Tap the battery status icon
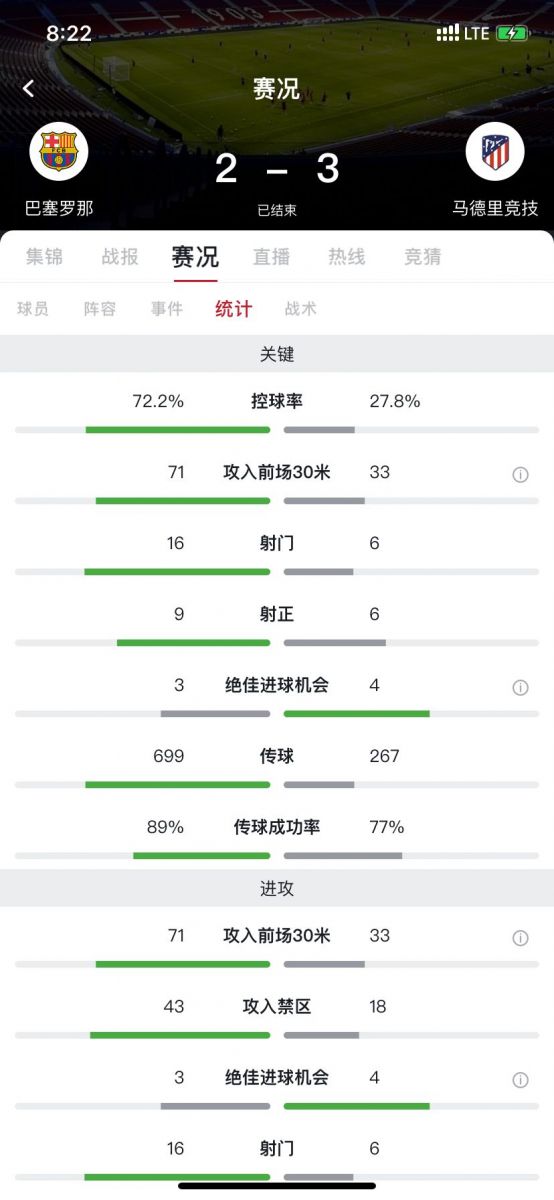Image resolution: width=554 pixels, height=1200 pixels. (x=512, y=33)
